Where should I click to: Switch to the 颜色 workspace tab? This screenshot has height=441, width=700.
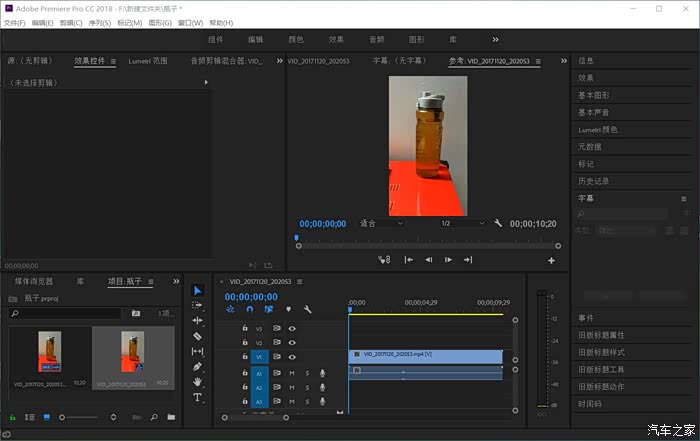[x=296, y=39]
